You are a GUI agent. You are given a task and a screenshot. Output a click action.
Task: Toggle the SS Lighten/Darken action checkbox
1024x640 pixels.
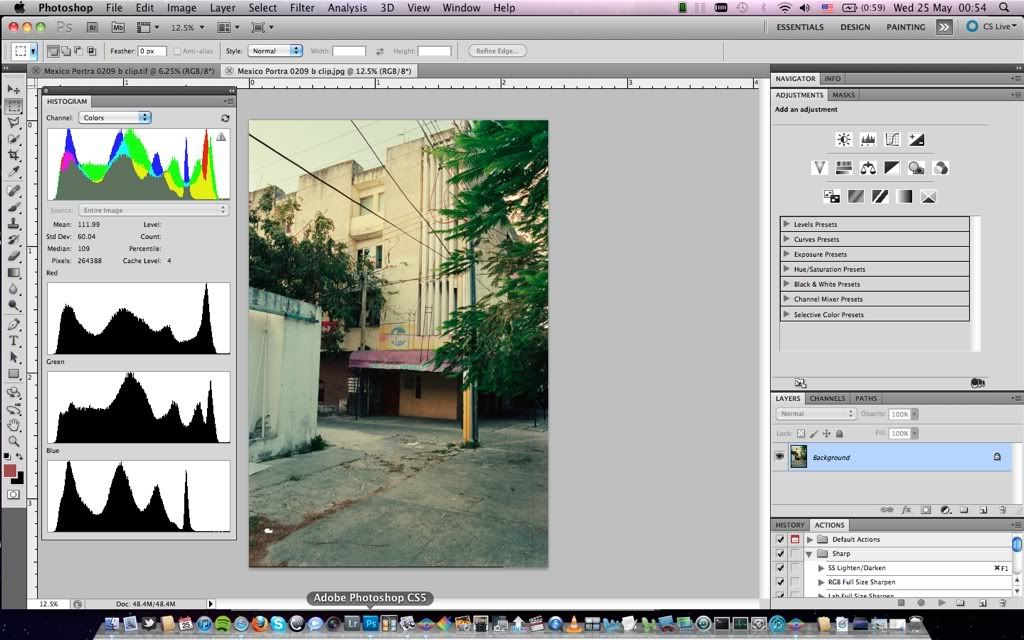pos(780,568)
